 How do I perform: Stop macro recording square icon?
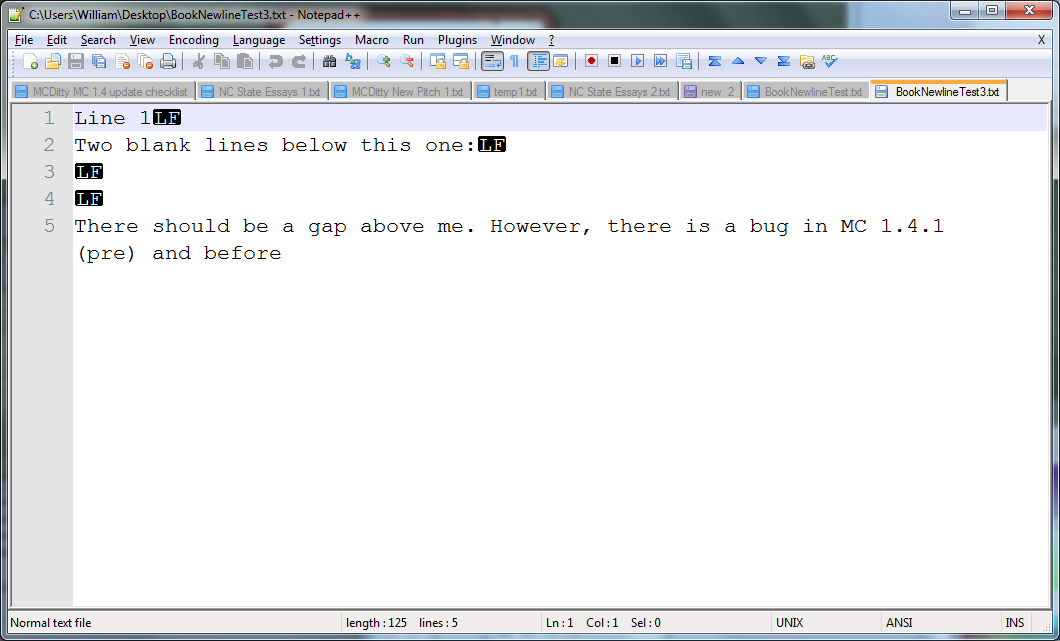(615, 62)
